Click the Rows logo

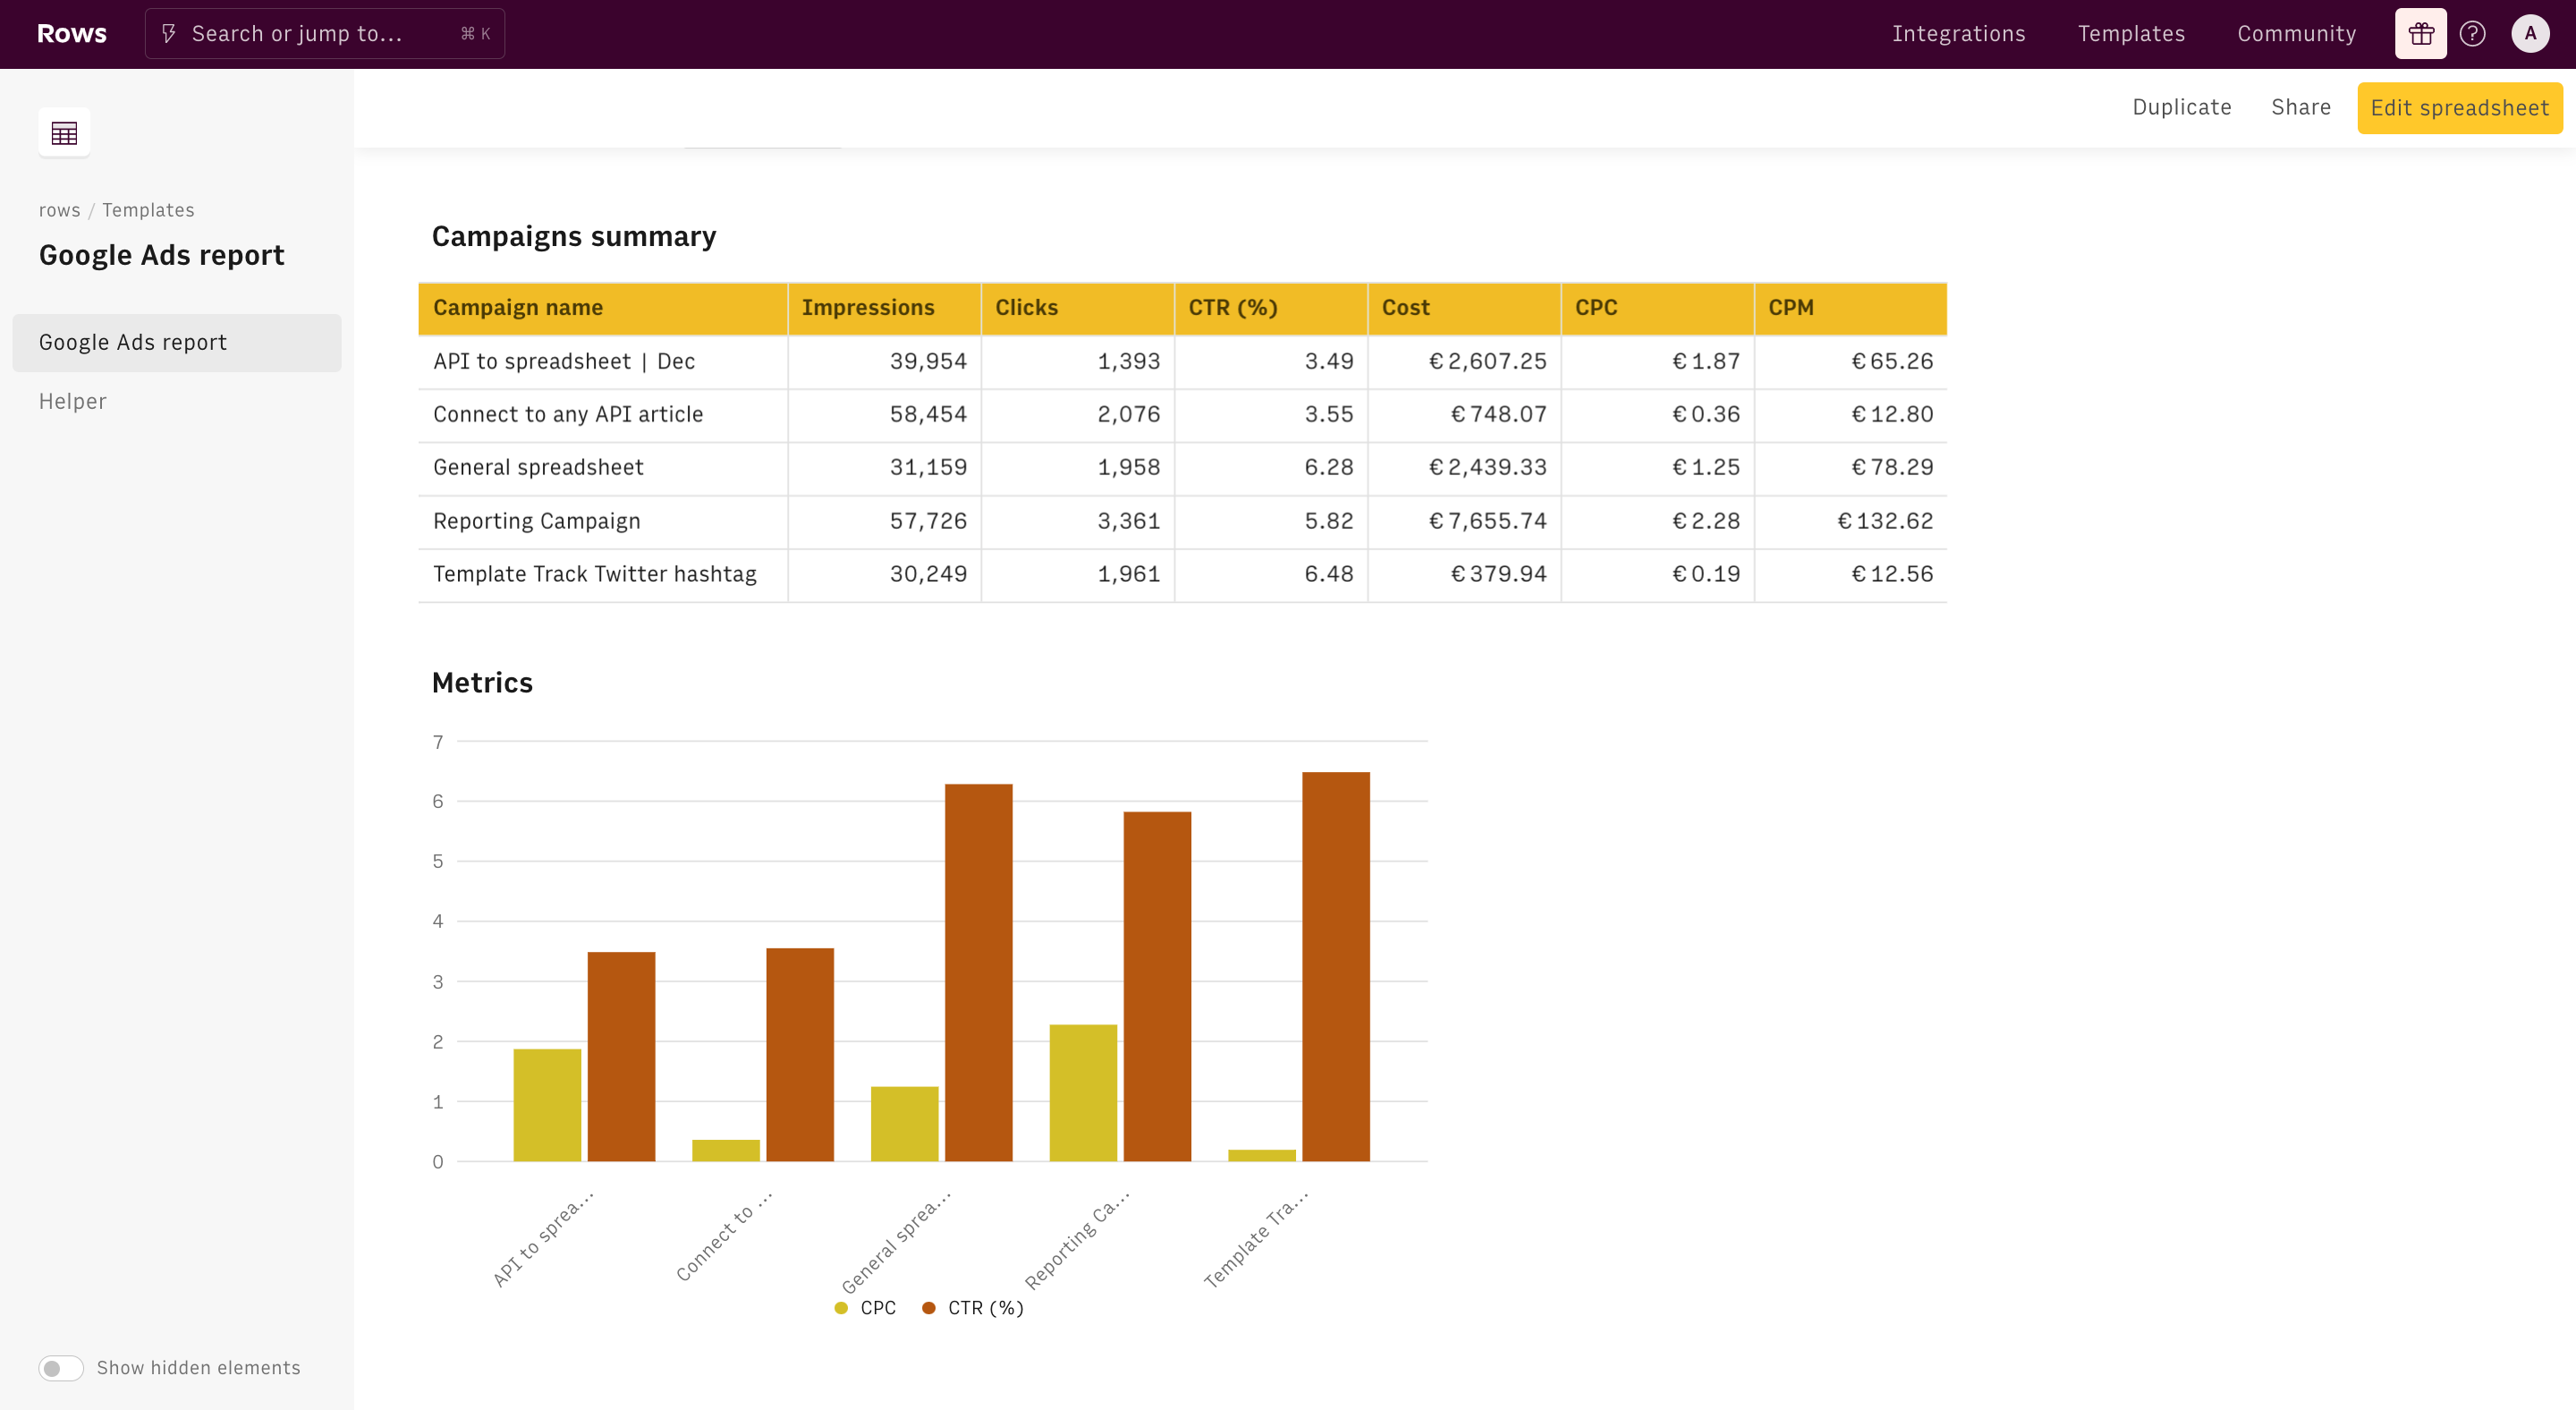tap(72, 34)
